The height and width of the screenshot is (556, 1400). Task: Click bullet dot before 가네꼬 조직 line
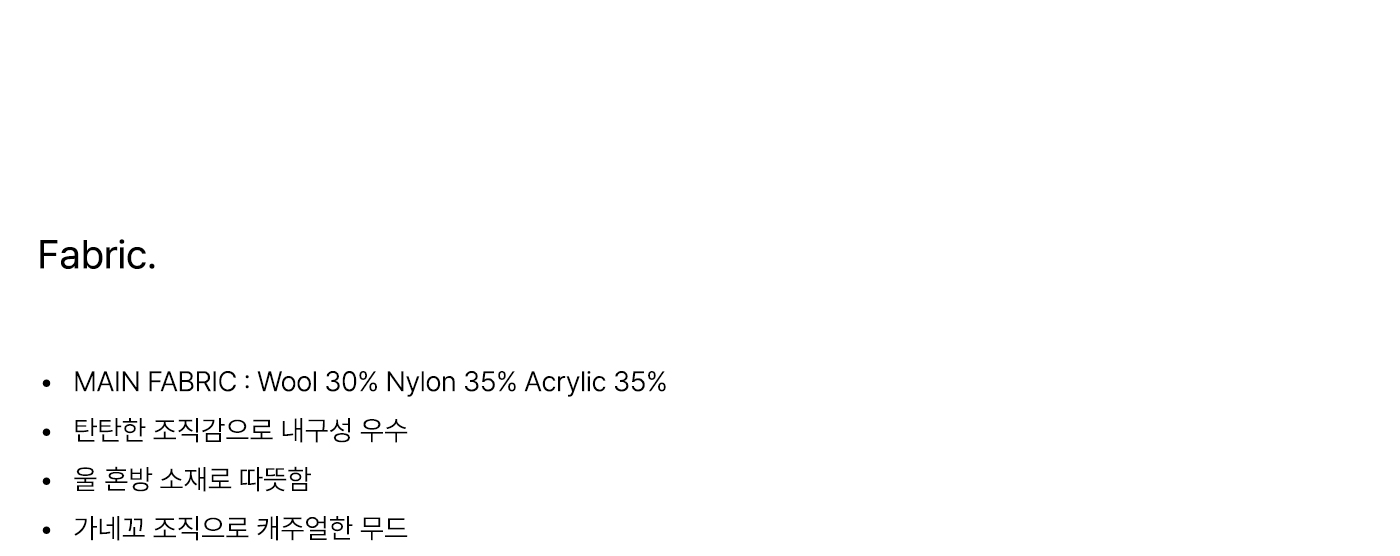[46, 529]
